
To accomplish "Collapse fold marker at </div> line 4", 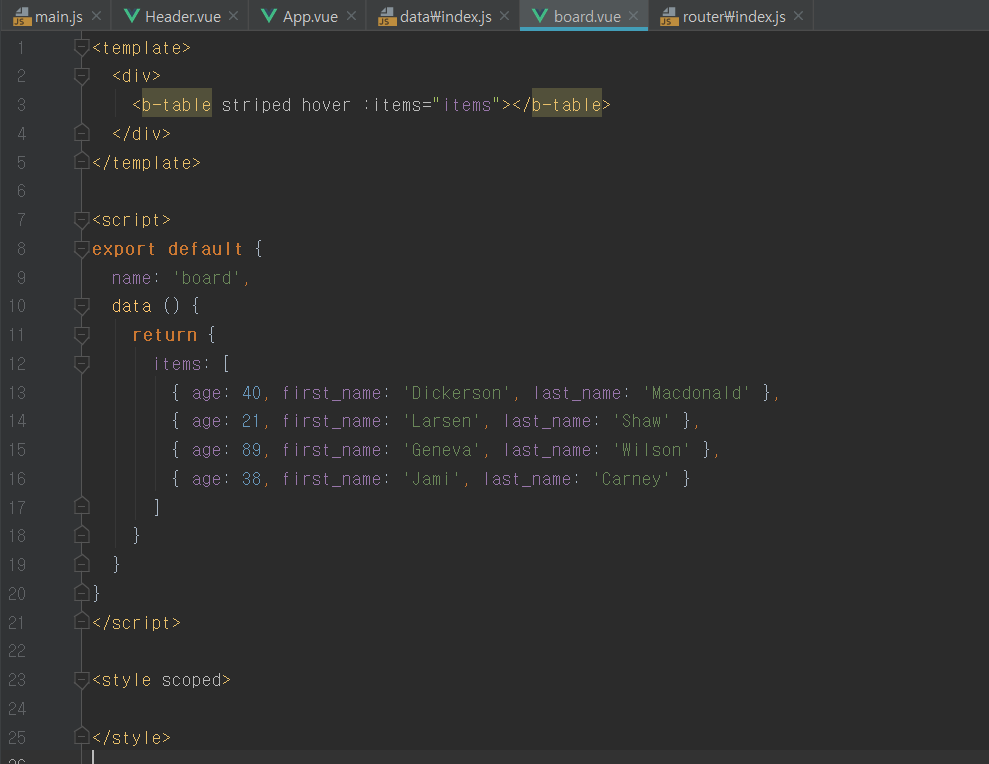I will coord(81,133).
